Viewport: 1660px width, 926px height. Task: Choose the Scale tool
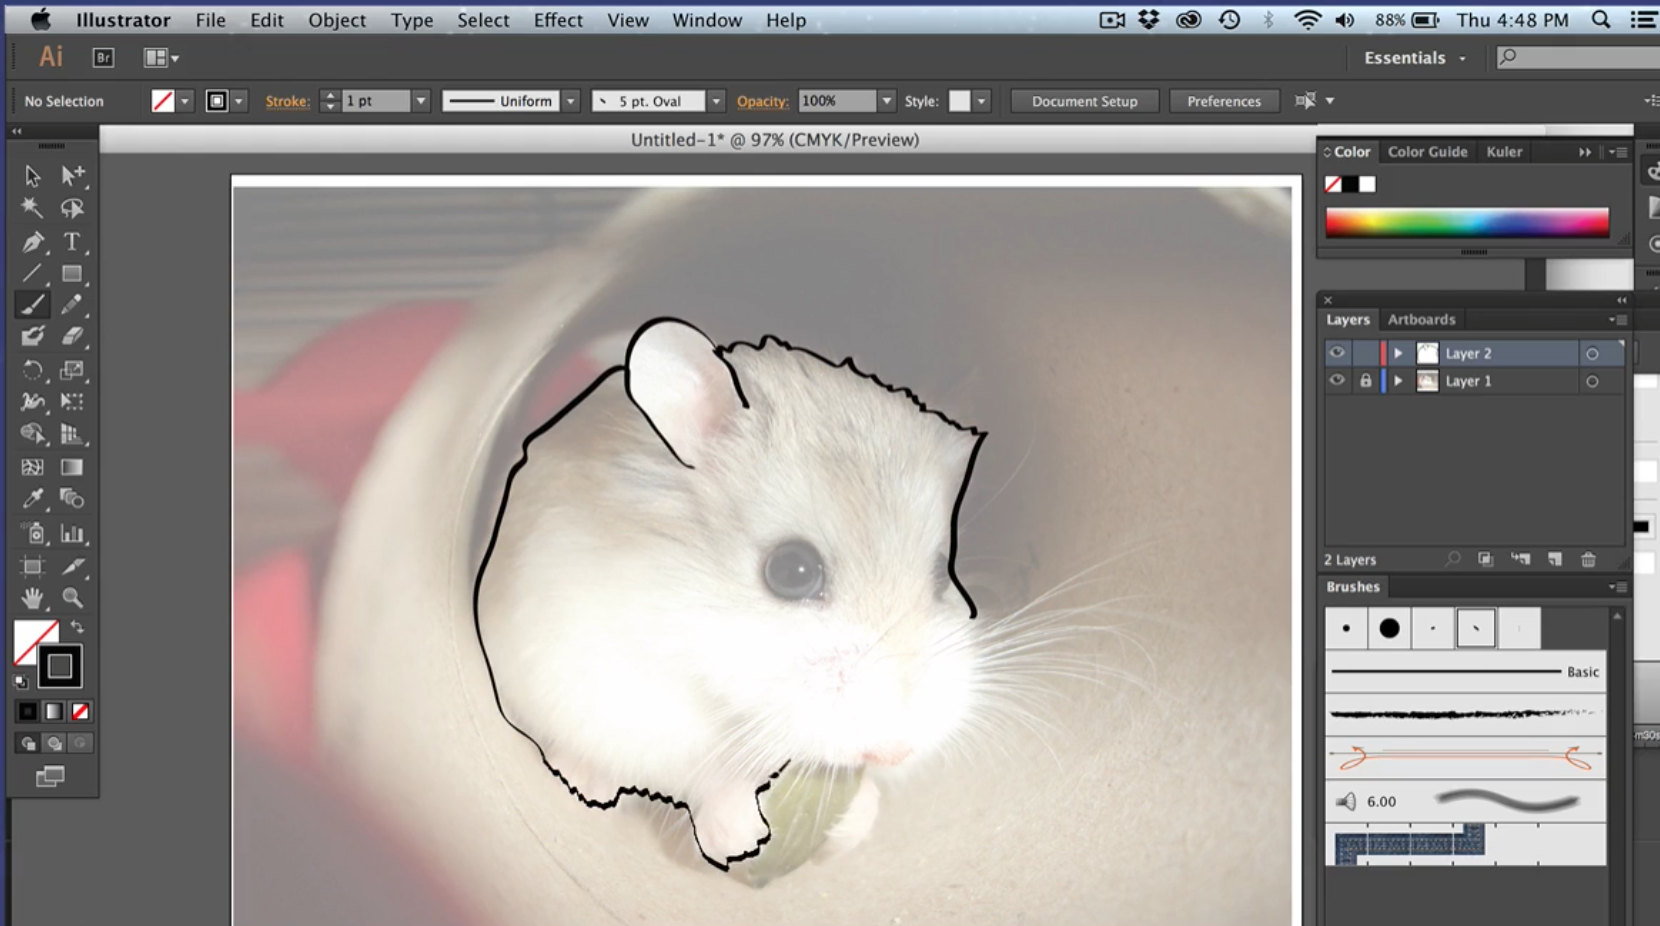pyautogui.click(x=72, y=370)
